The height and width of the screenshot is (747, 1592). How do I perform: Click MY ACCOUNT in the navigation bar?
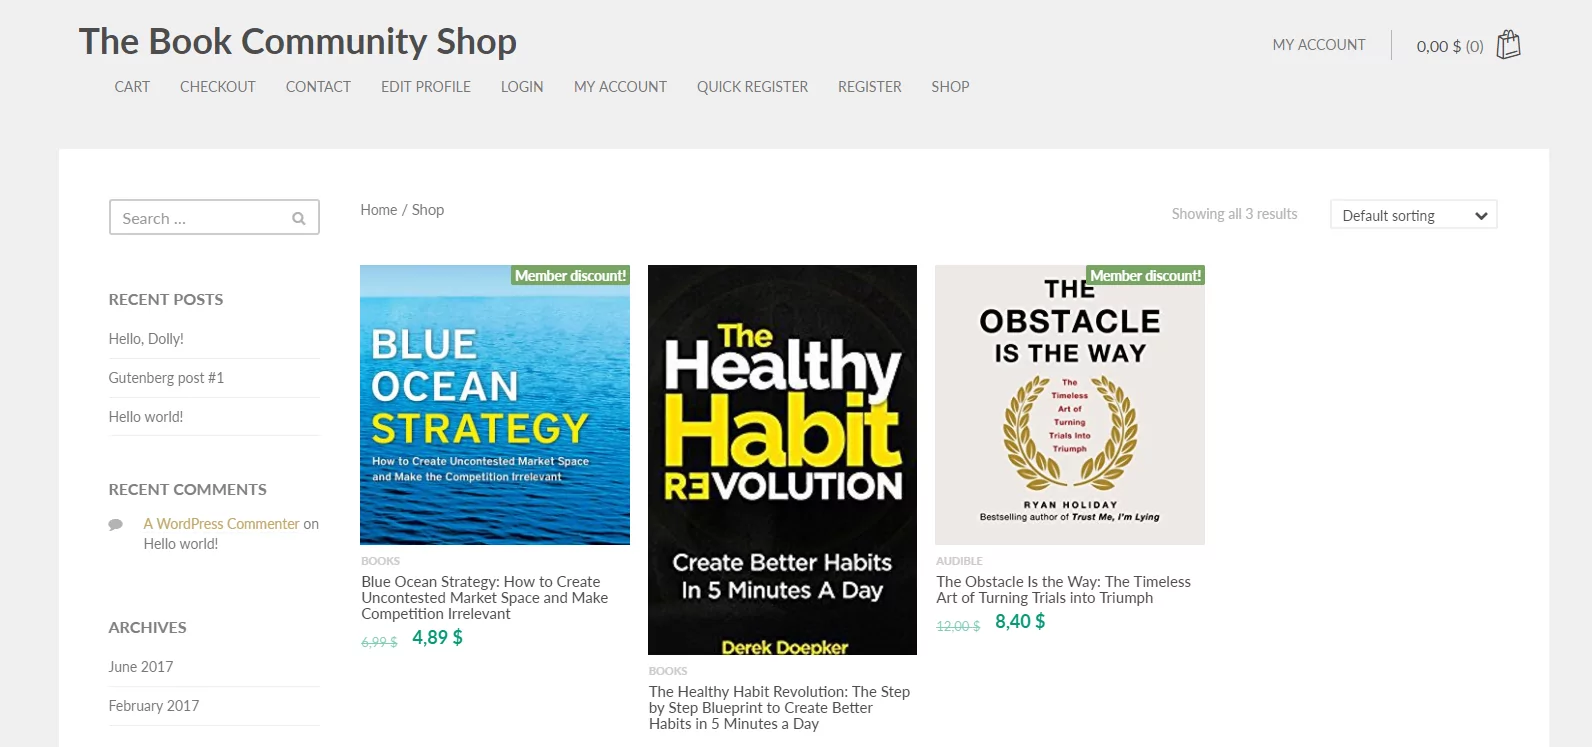(620, 87)
